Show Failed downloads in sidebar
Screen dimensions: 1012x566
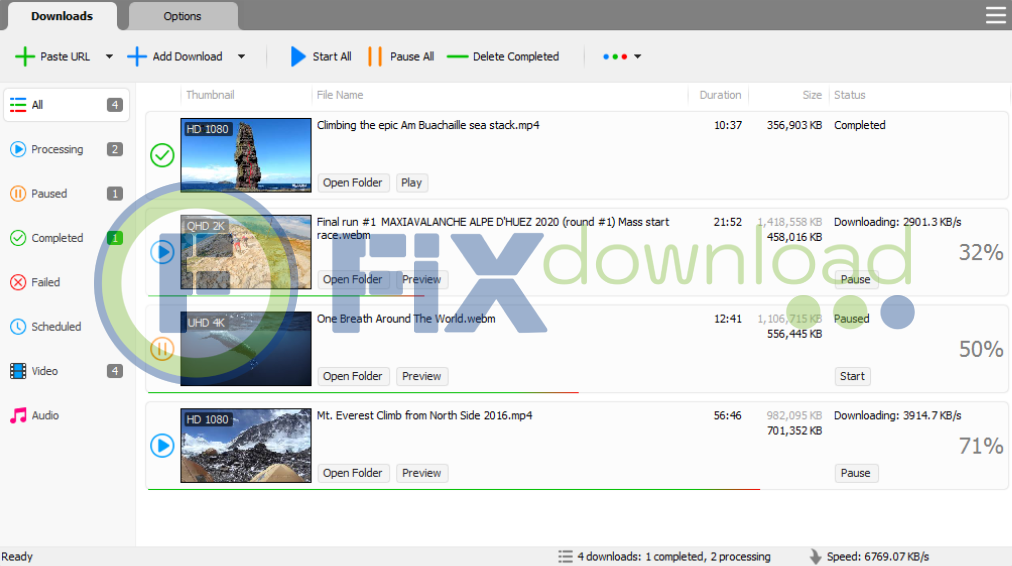[x=45, y=282]
